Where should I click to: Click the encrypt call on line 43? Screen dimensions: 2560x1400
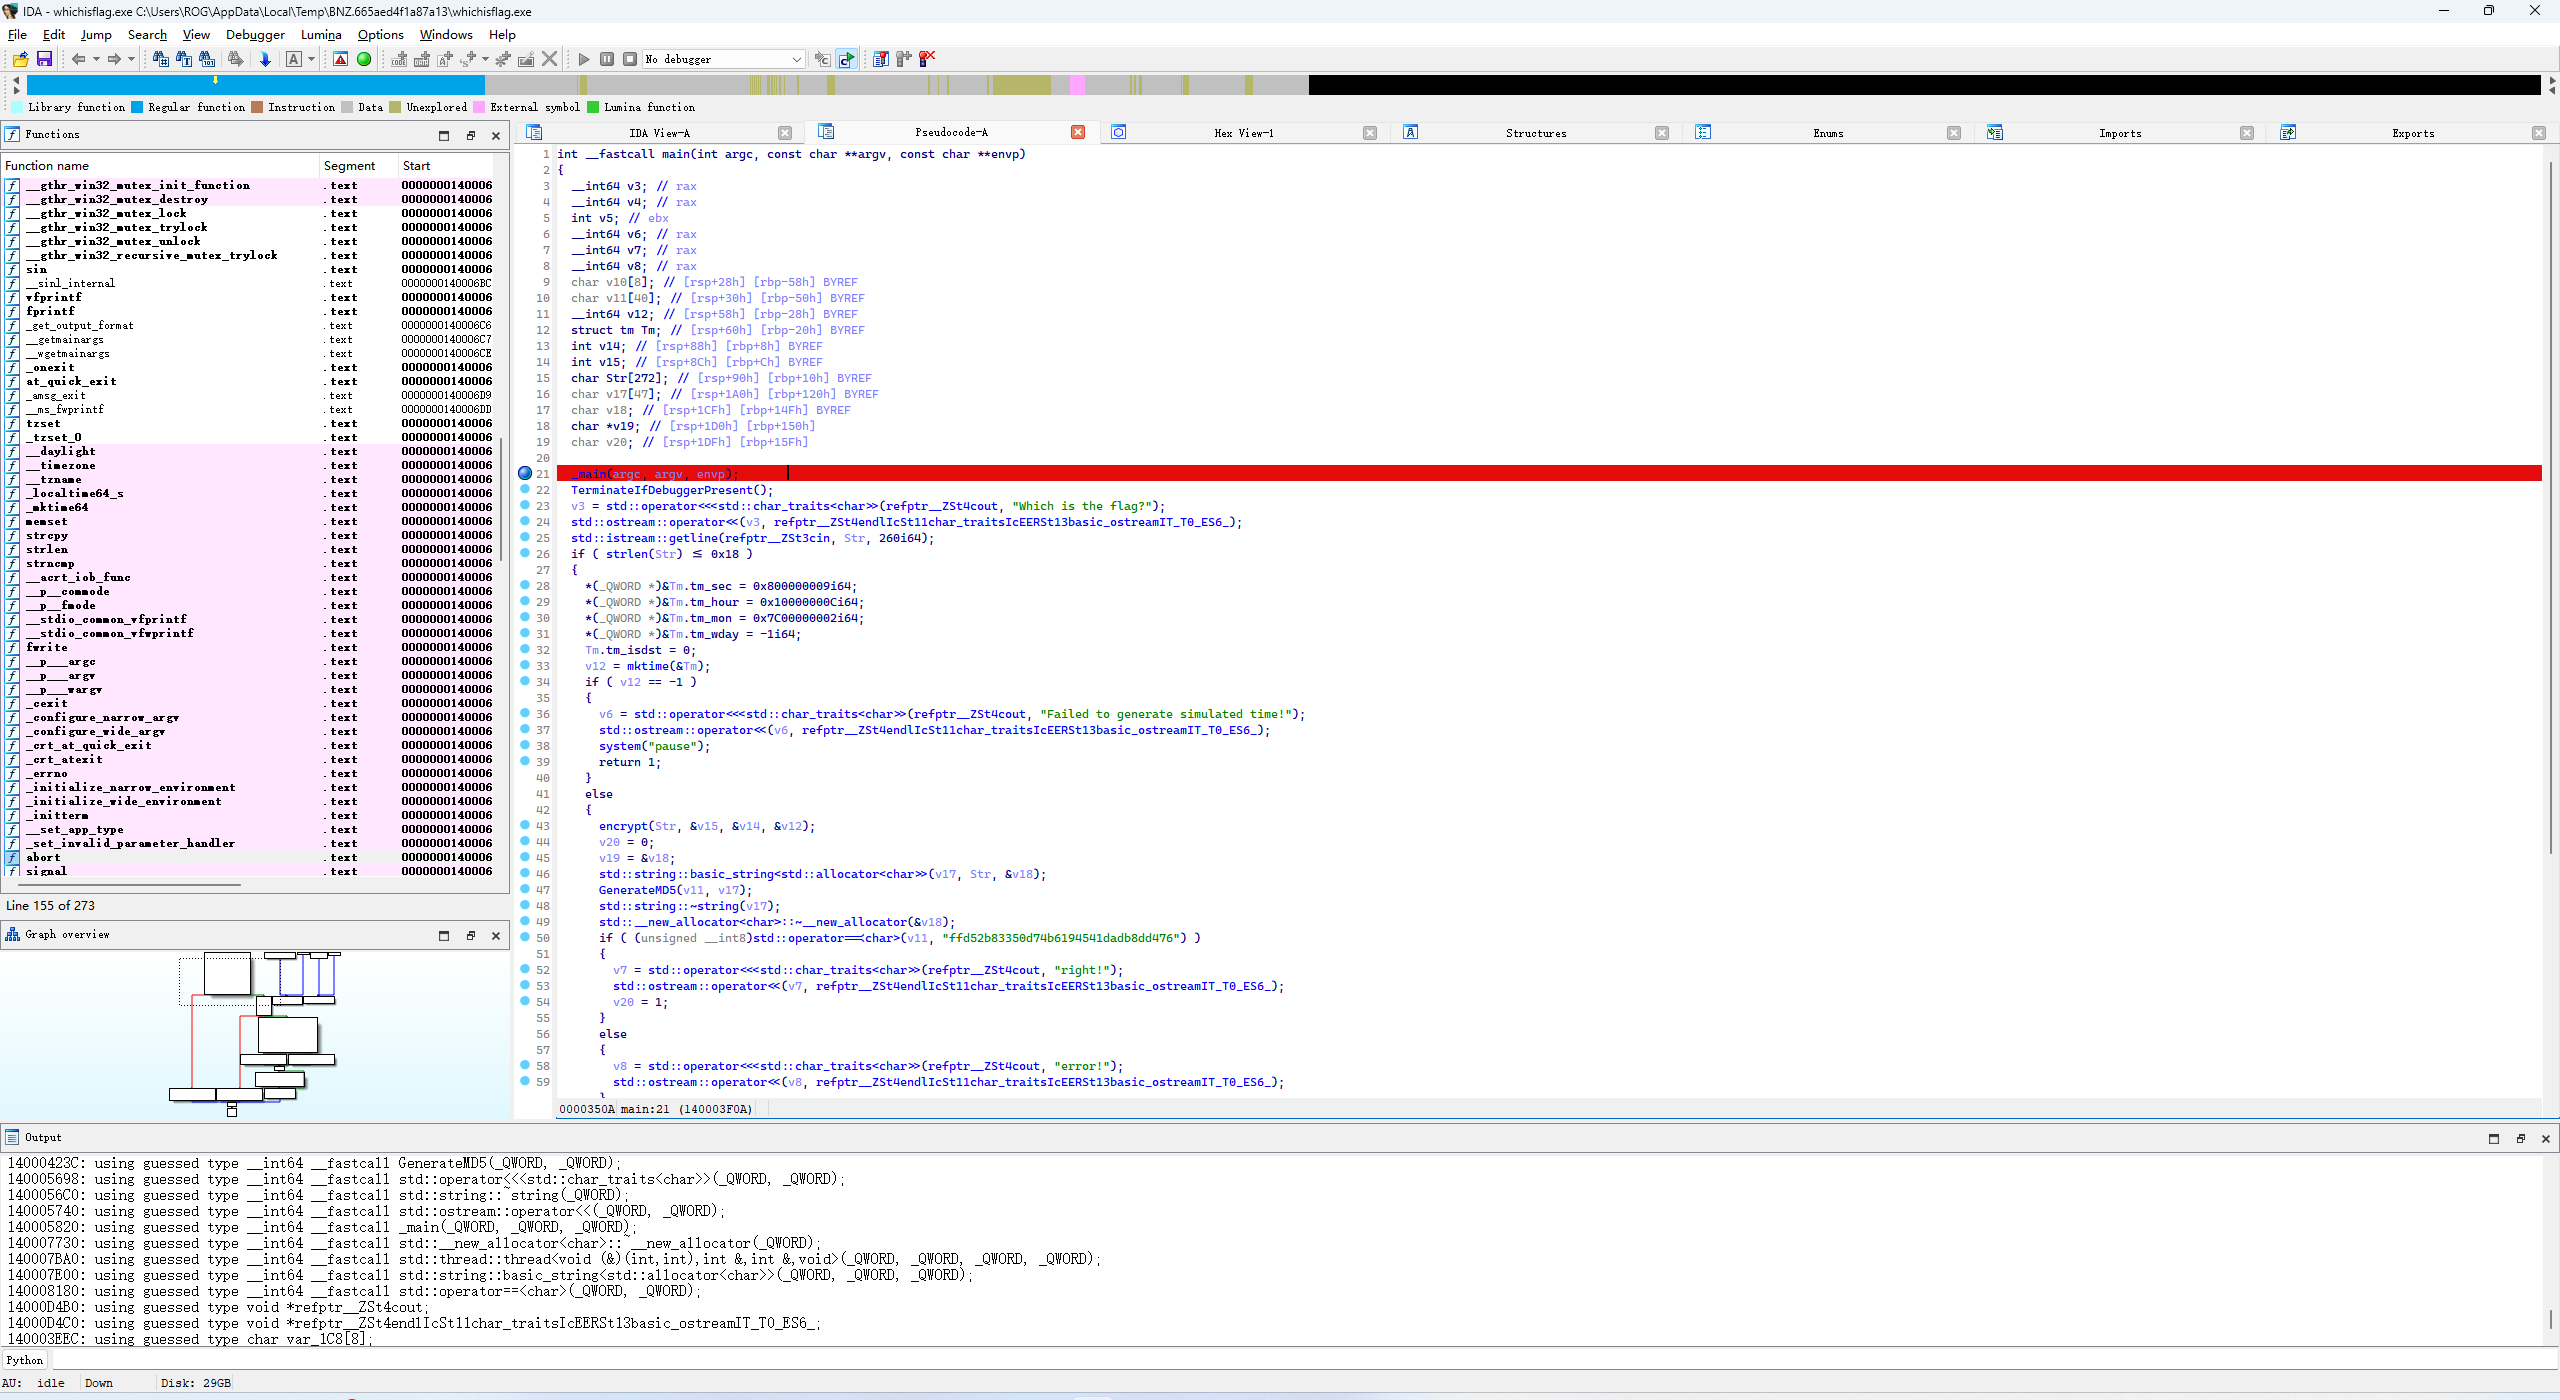pos(623,826)
